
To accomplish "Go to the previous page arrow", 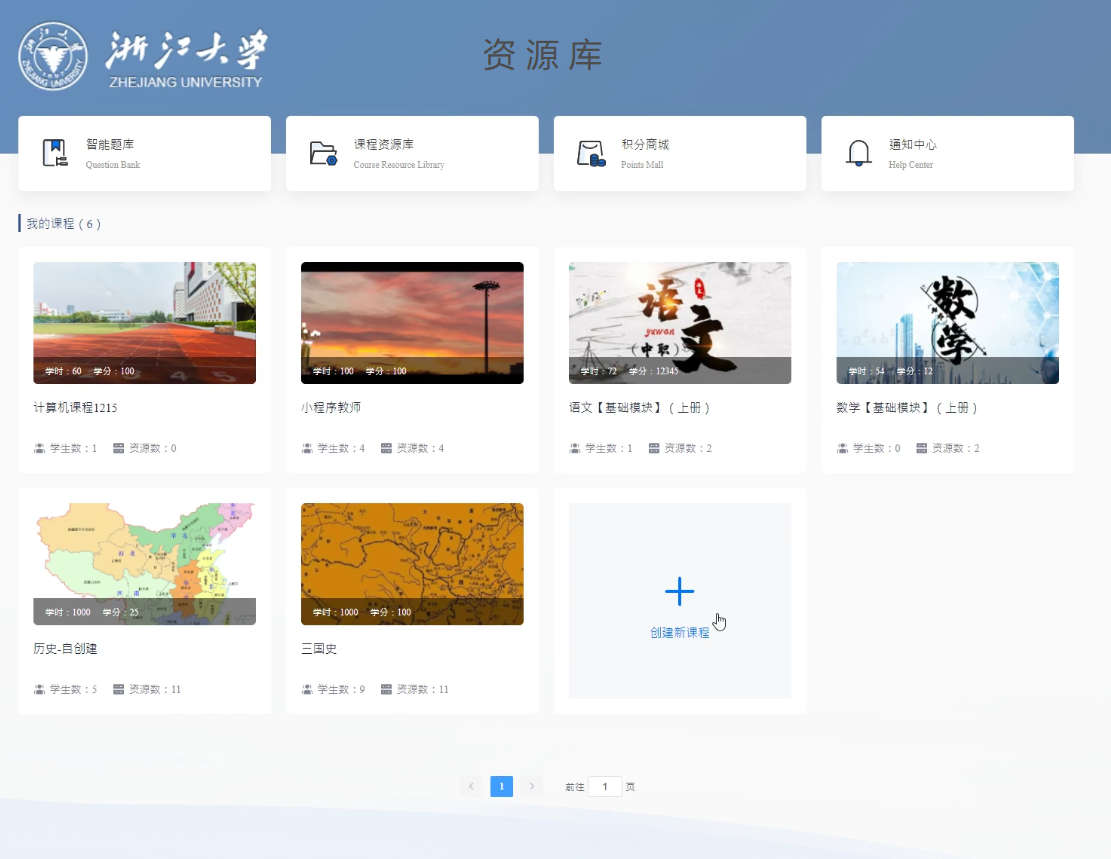I will tap(471, 786).
